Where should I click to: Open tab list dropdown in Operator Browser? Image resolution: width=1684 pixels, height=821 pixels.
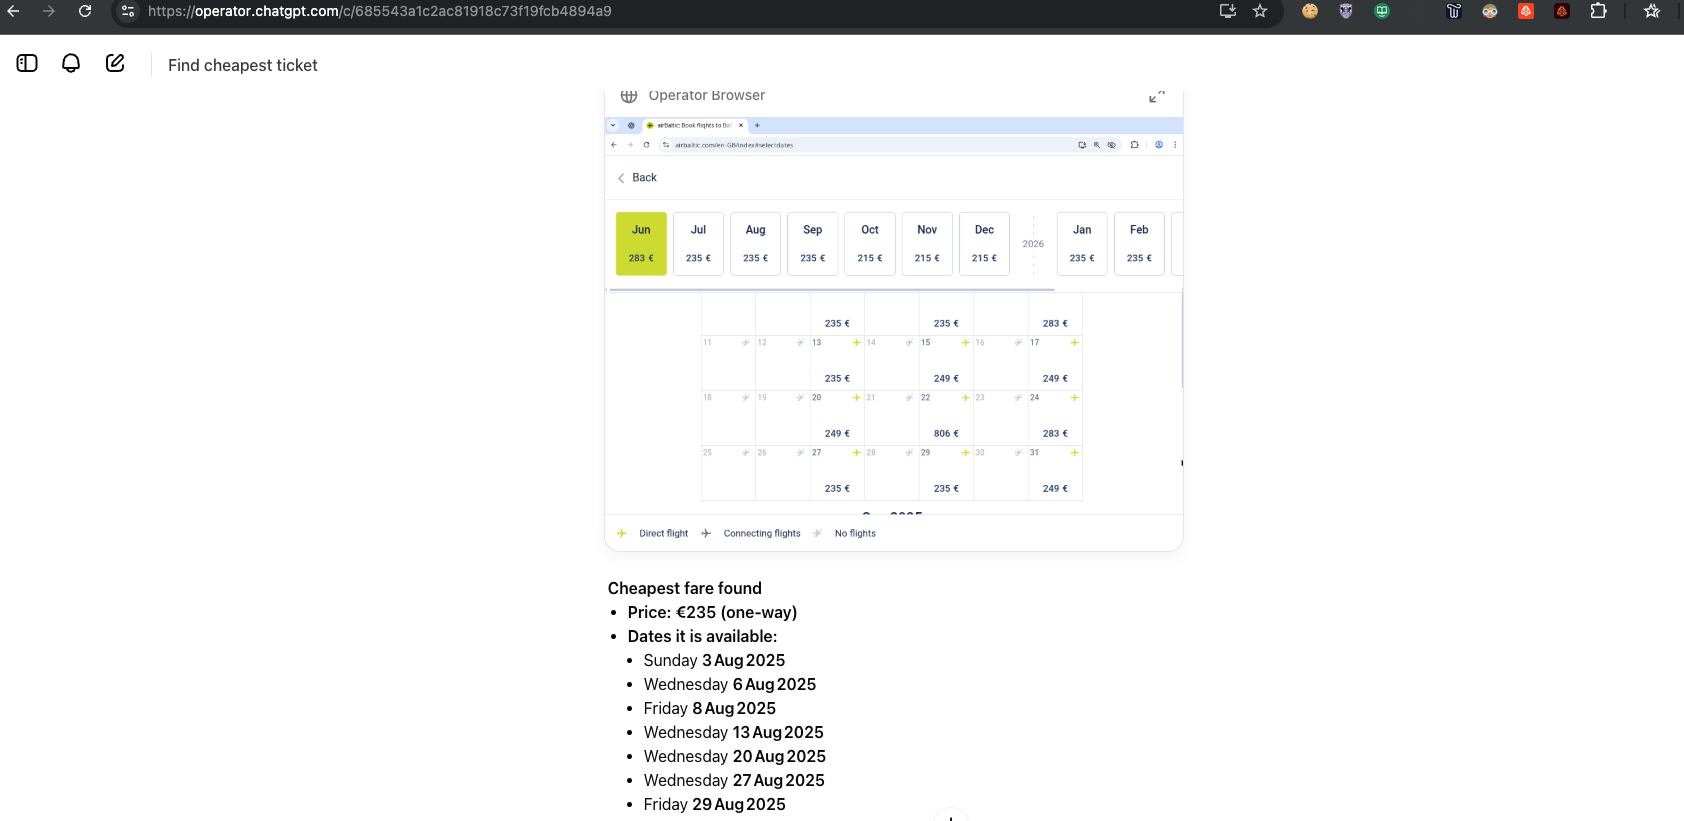(x=613, y=126)
